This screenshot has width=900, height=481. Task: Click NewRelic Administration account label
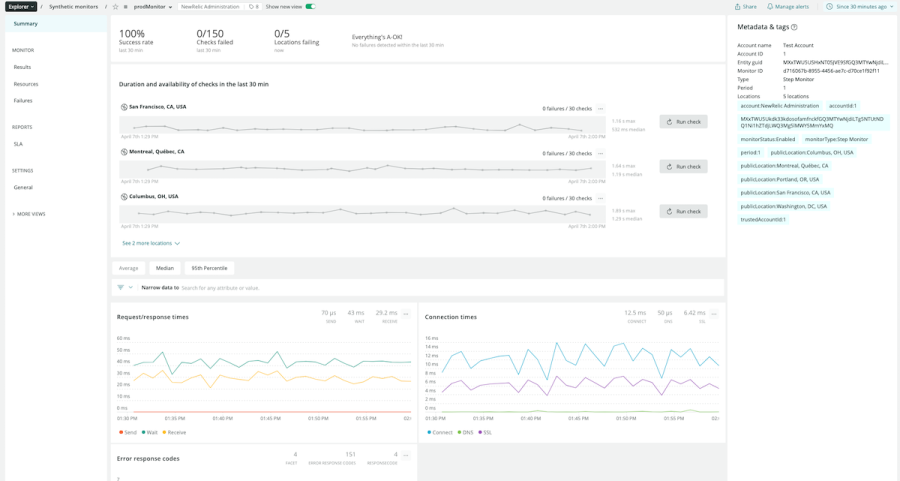click(x=210, y=7)
